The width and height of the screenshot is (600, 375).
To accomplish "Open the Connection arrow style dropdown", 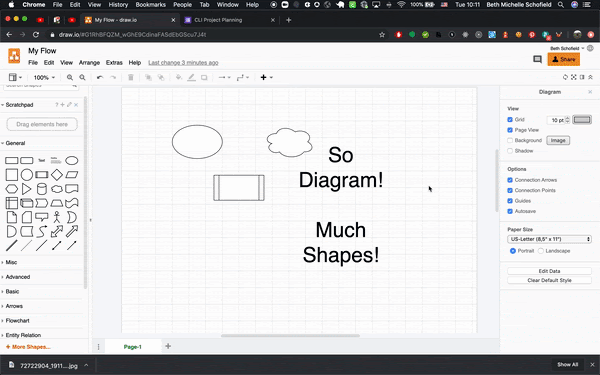I will click(x=224, y=77).
